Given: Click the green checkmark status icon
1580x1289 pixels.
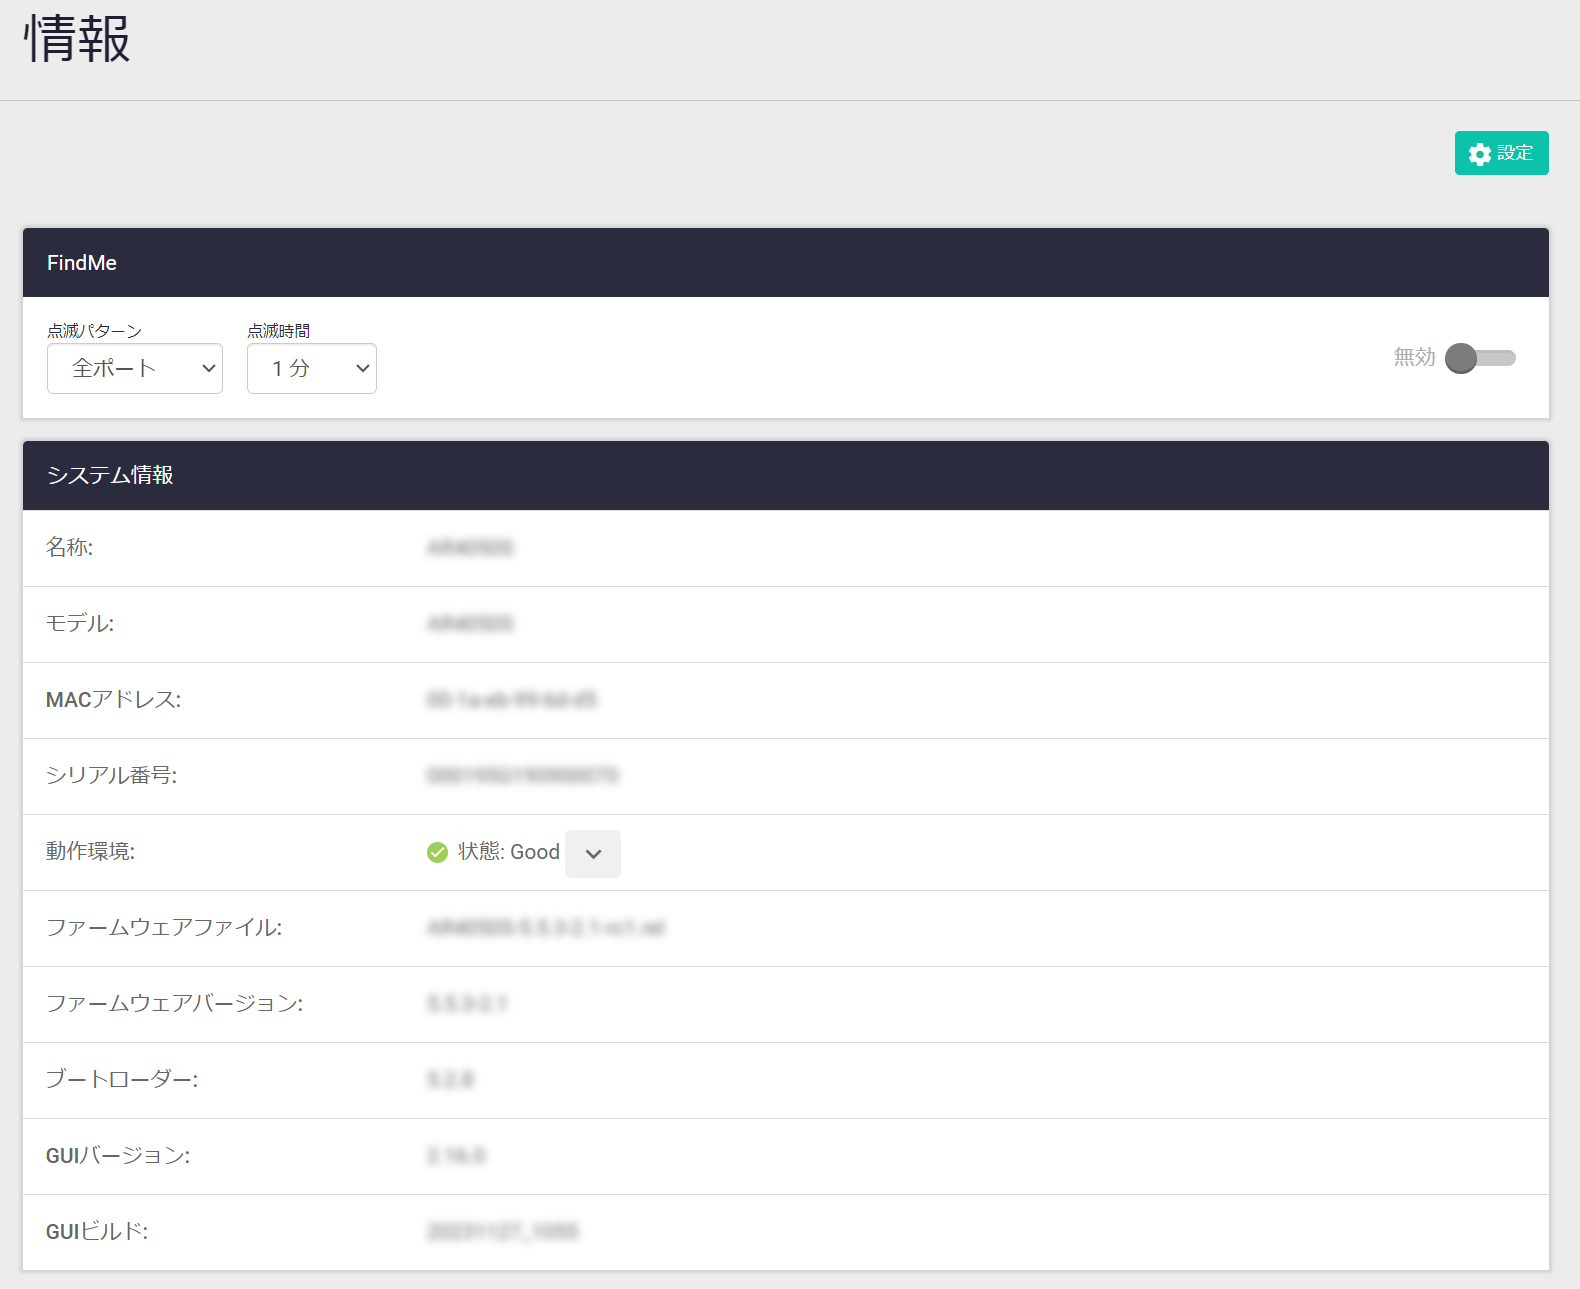Looking at the screenshot, I should [437, 852].
